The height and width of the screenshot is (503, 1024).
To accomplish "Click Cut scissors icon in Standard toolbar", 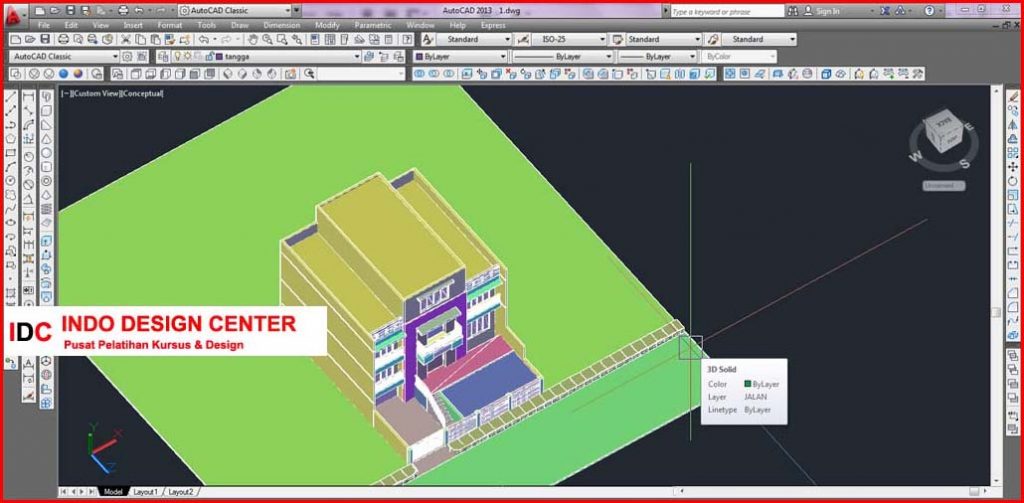I will tap(125, 40).
